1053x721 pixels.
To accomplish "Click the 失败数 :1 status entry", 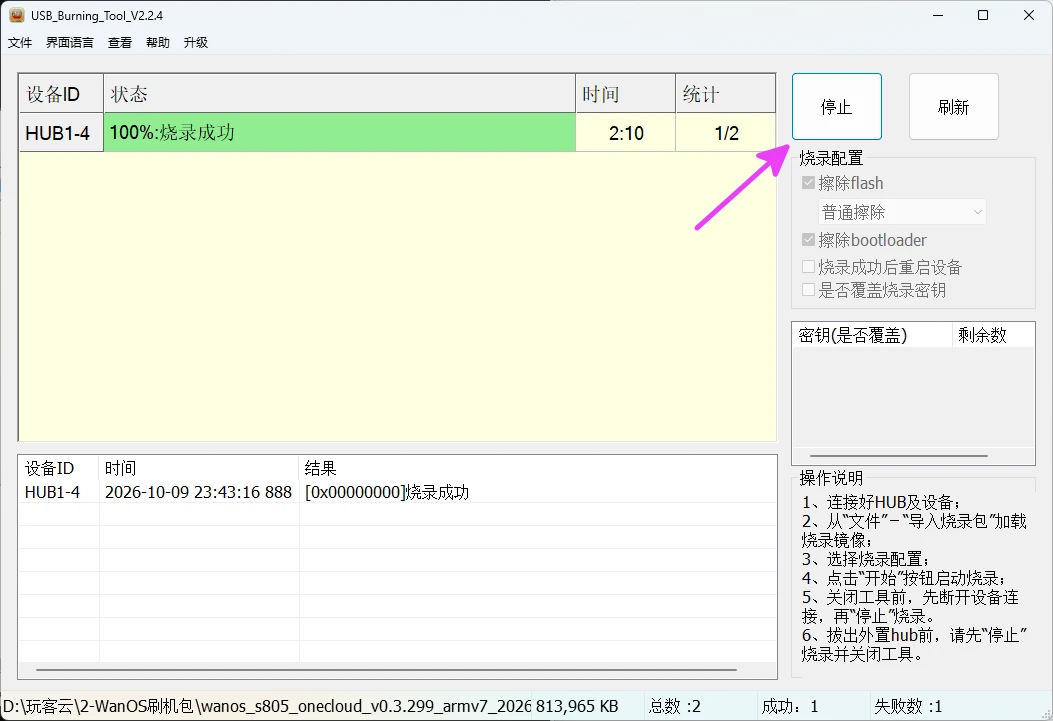I will coord(908,706).
